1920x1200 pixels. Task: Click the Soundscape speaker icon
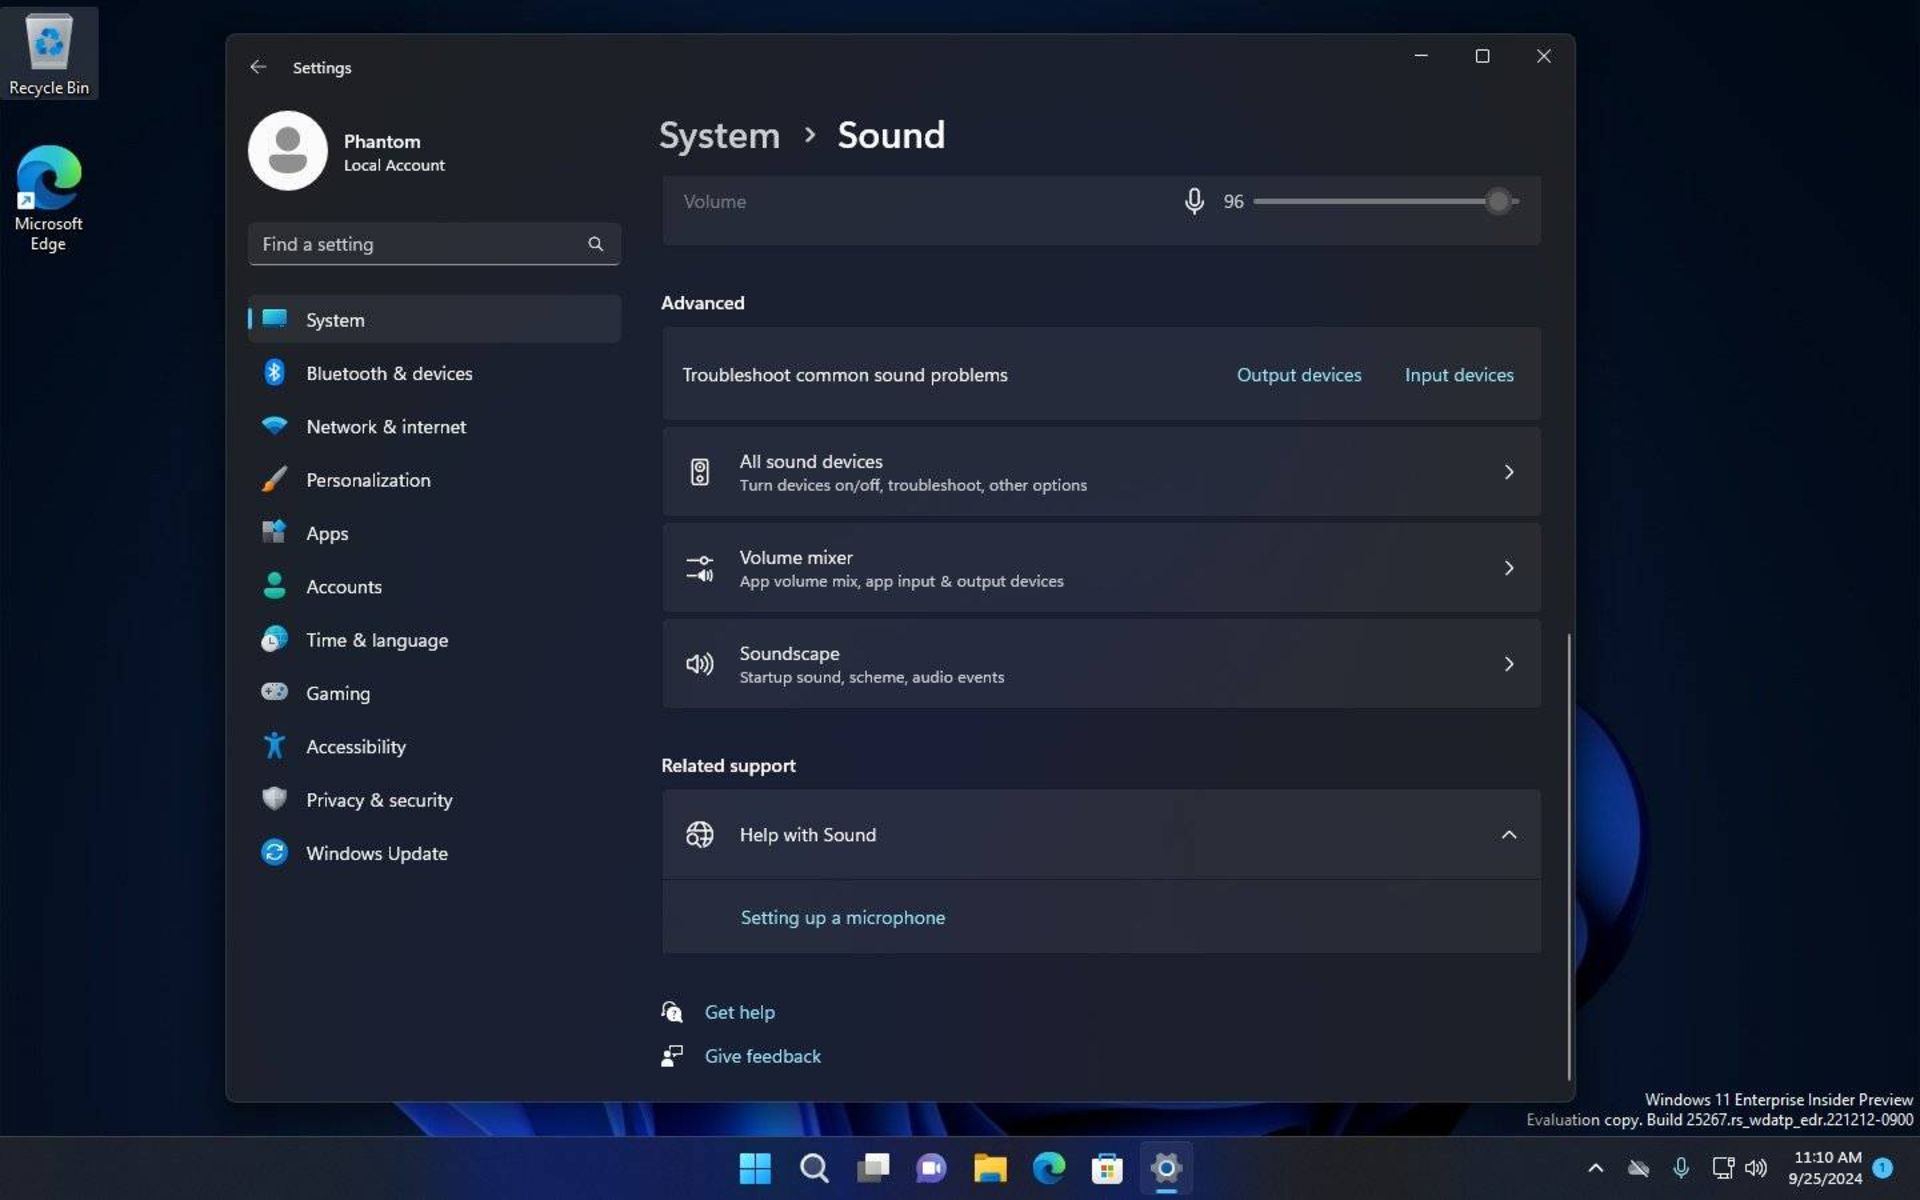pyautogui.click(x=699, y=663)
